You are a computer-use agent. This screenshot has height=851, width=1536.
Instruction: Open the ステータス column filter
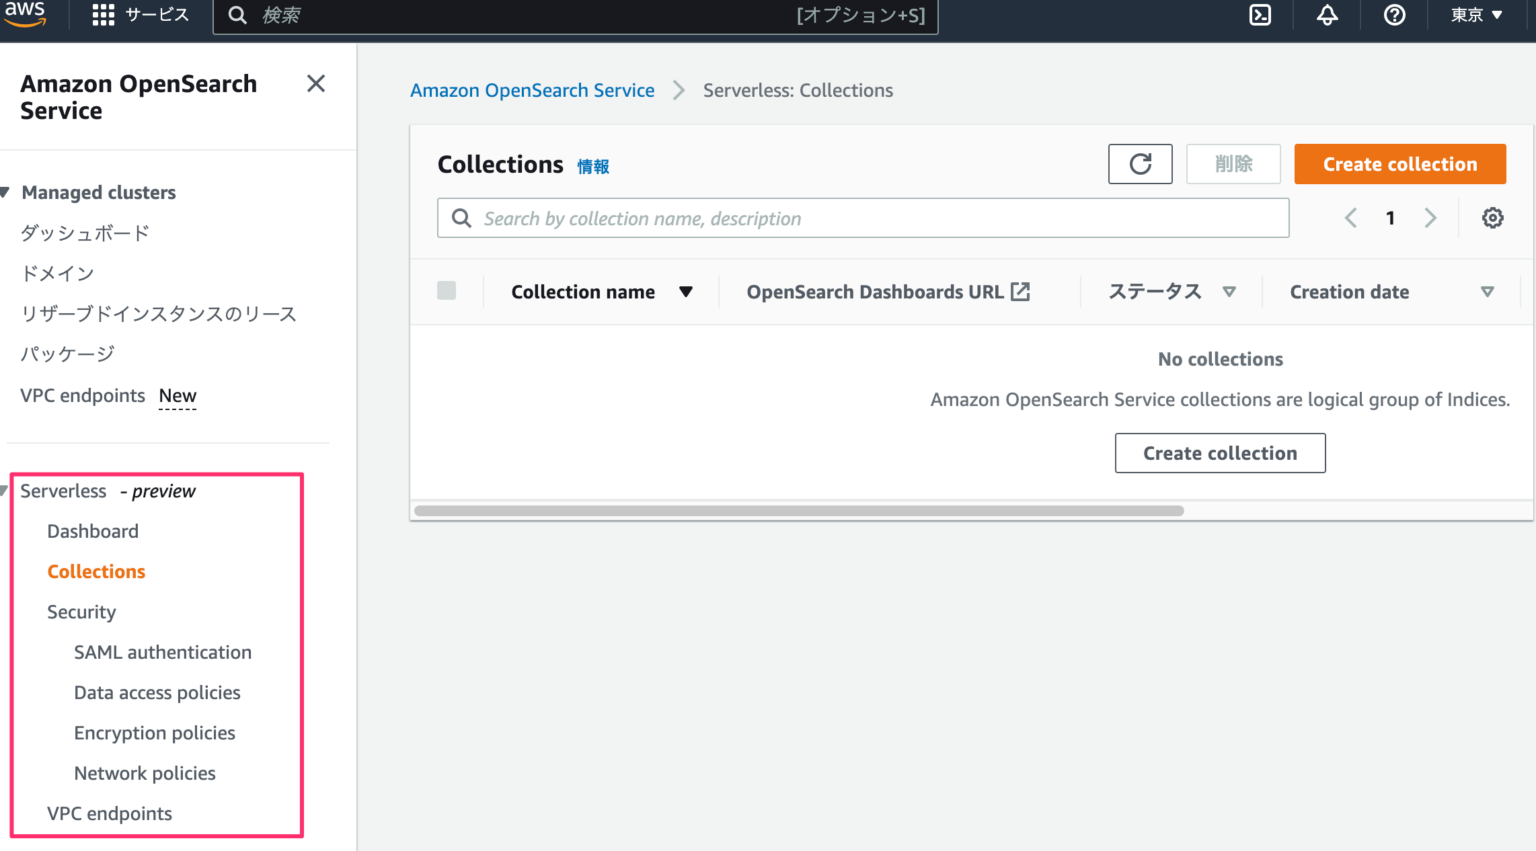tap(1229, 291)
